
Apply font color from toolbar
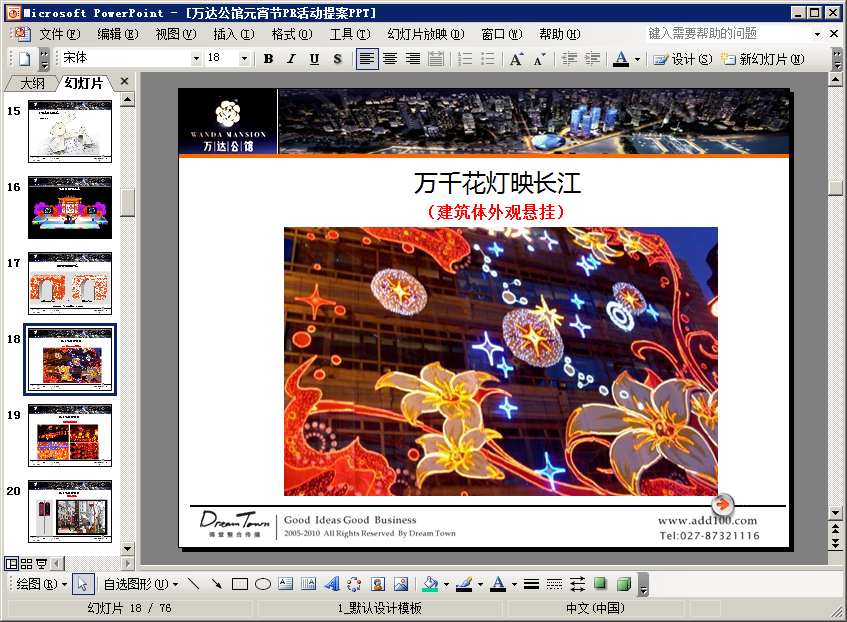621,59
